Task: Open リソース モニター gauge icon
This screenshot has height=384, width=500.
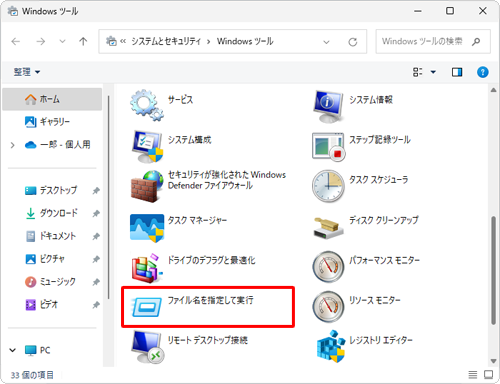Action: pyautogui.click(x=328, y=307)
